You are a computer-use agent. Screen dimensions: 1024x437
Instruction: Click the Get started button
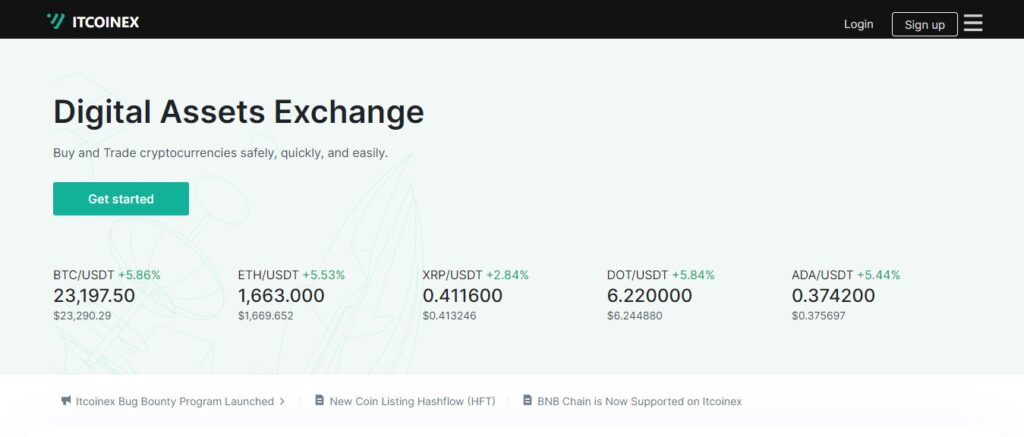tap(120, 199)
